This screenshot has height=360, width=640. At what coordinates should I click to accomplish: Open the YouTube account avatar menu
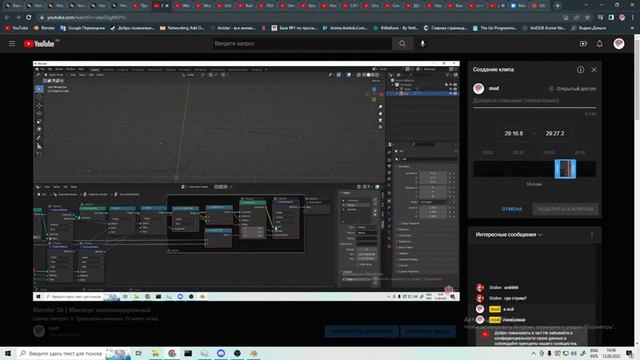click(x=619, y=44)
